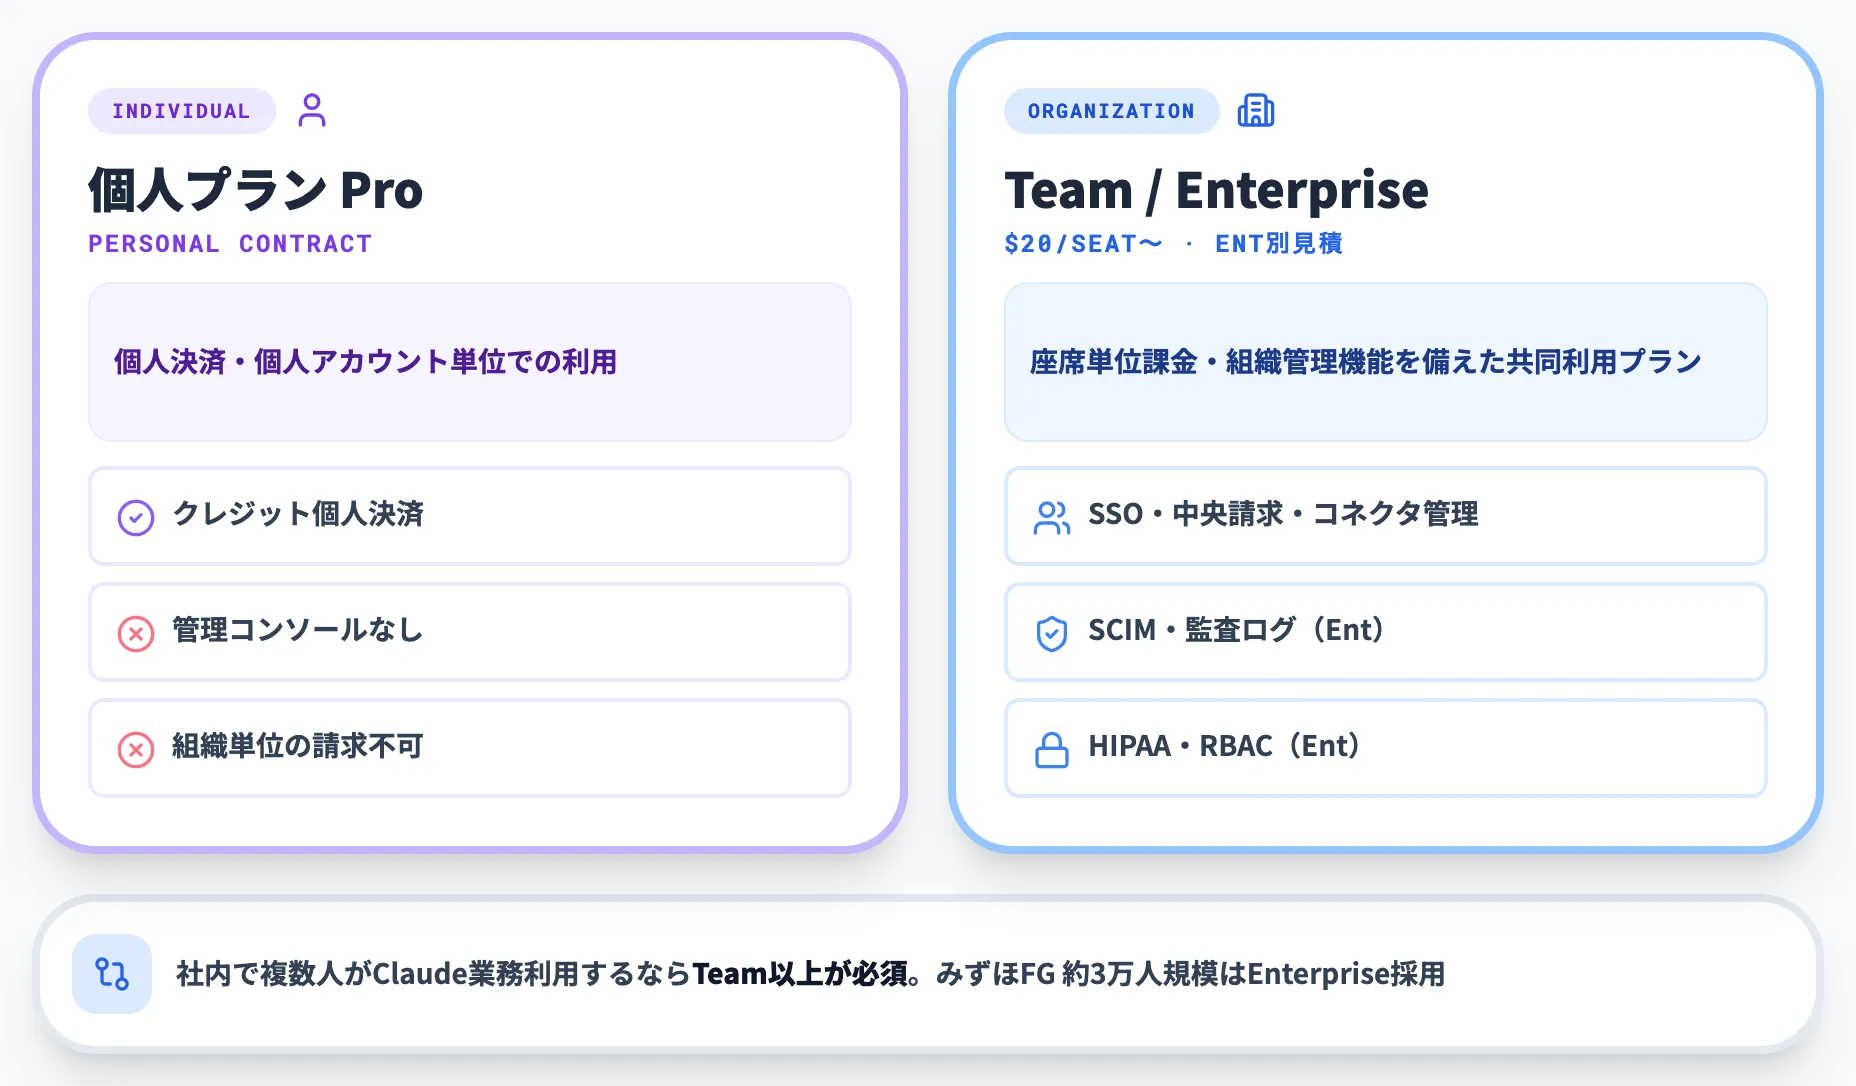The image size is (1856, 1086).
Task: Click 個人決済・個人アカウント単位での利用 description
Action: (x=365, y=361)
